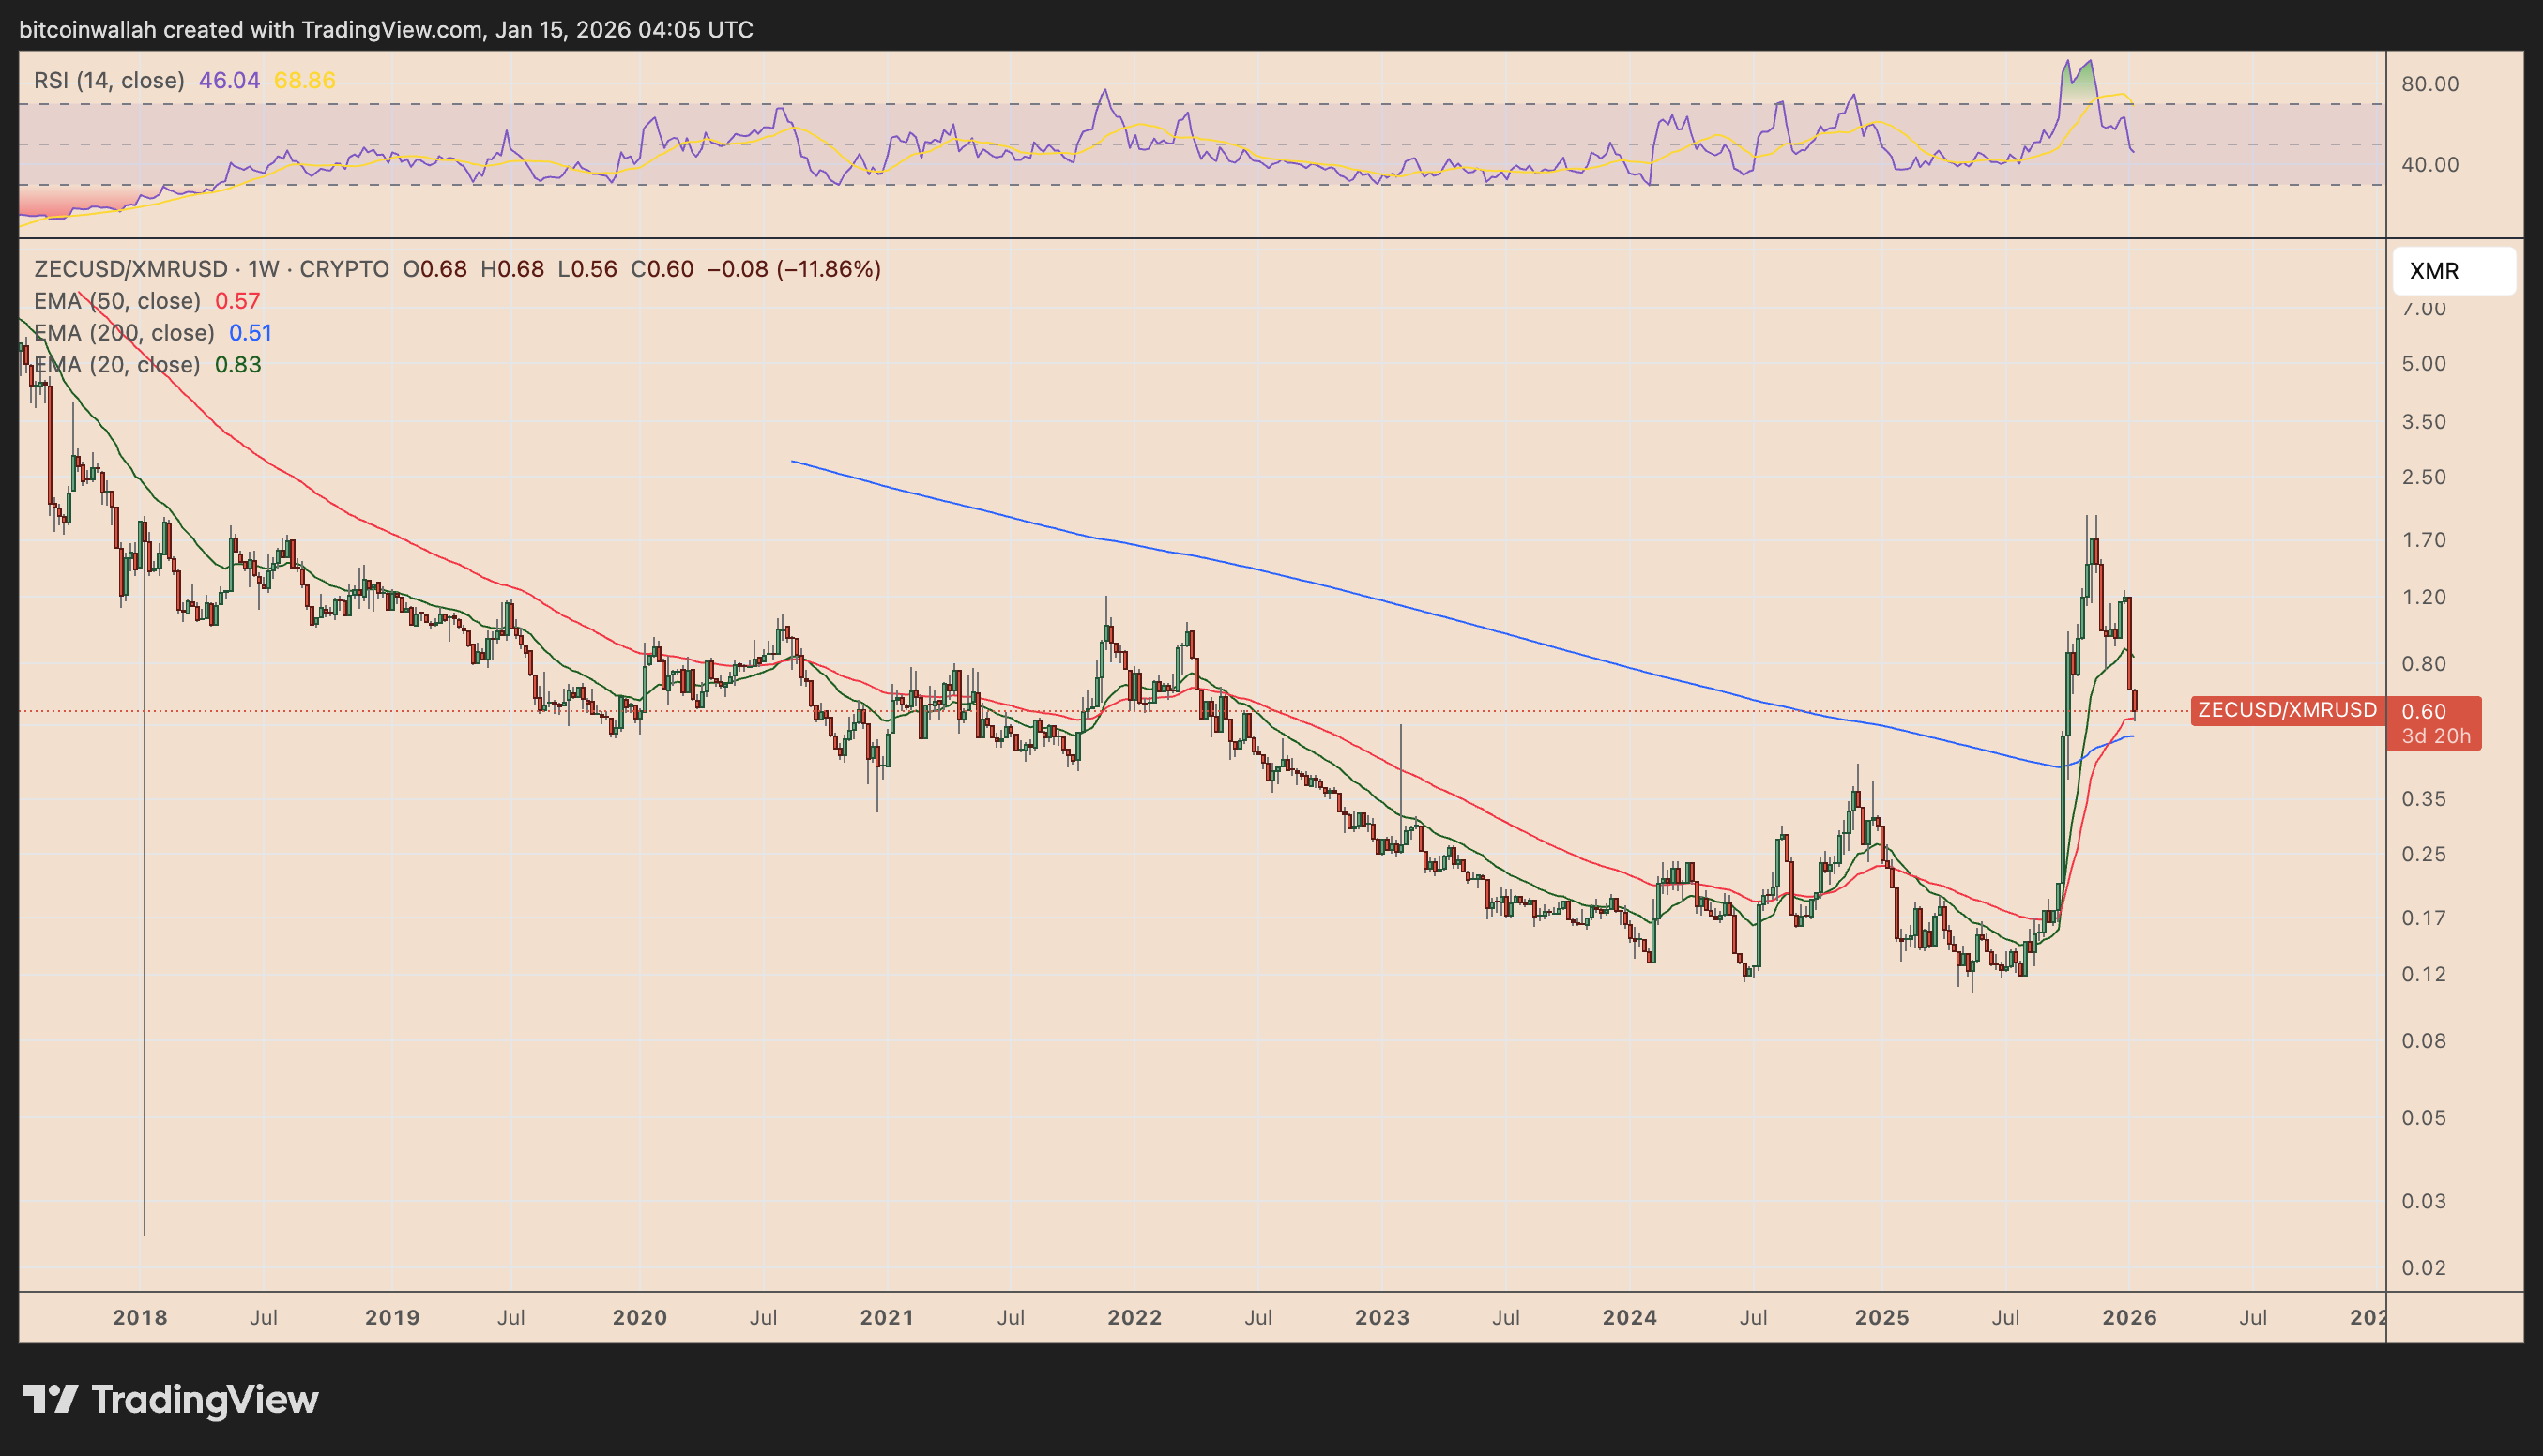The image size is (2543, 1456).
Task: Click the 0.60 current price tag
Action: point(2423,711)
